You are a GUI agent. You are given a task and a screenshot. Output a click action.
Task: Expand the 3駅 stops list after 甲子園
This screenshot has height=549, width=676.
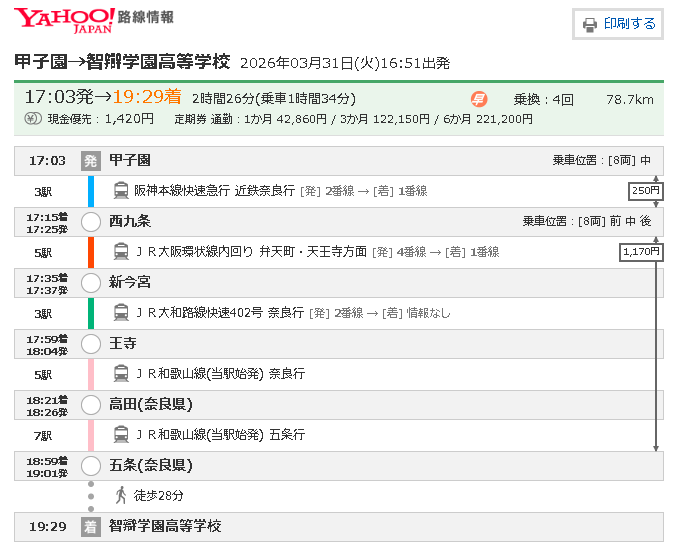pyautogui.click(x=42, y=191)
